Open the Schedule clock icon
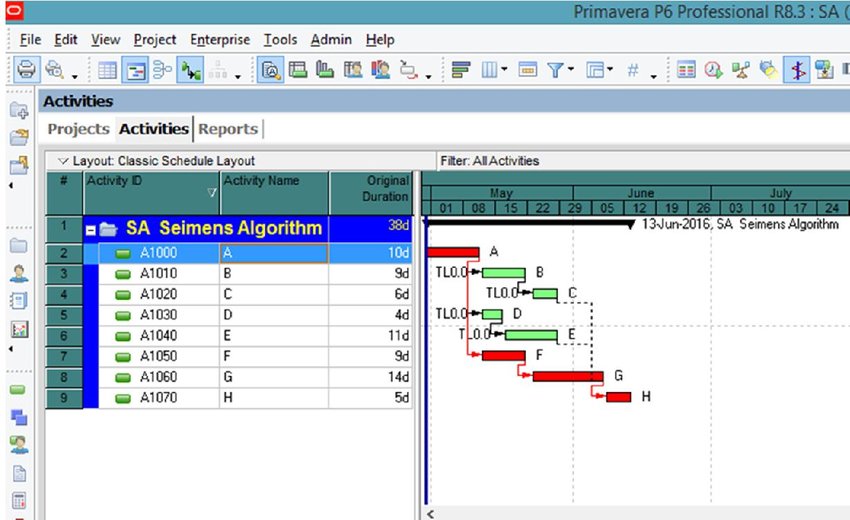850x520 pixels. (x=713, y=70)
